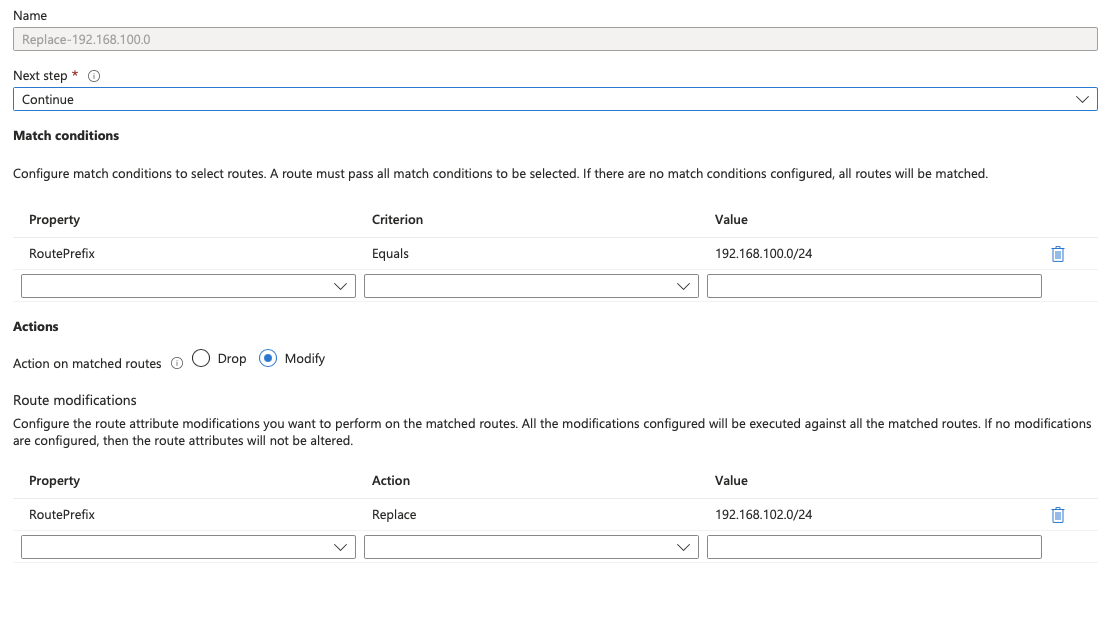Viewport: 1106px width, 620px height.
Task: Open the Next step Continue dropdown
Action: tap(555, 99)
